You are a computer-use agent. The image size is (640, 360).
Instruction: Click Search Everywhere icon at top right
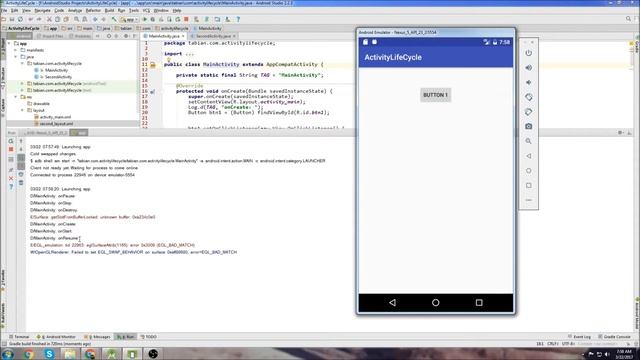point(628,19)
